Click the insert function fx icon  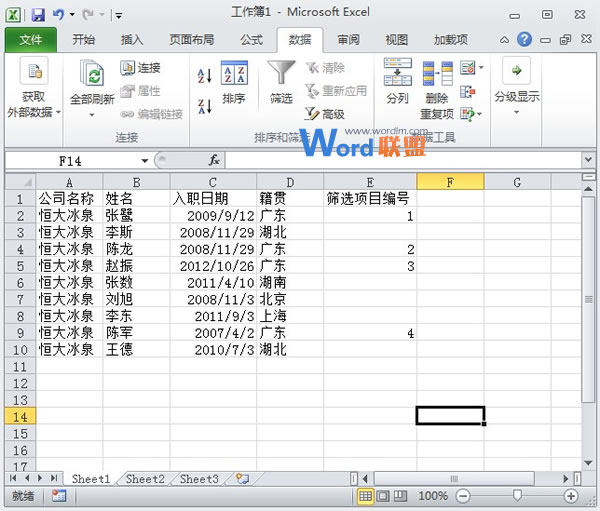[213, 160]
